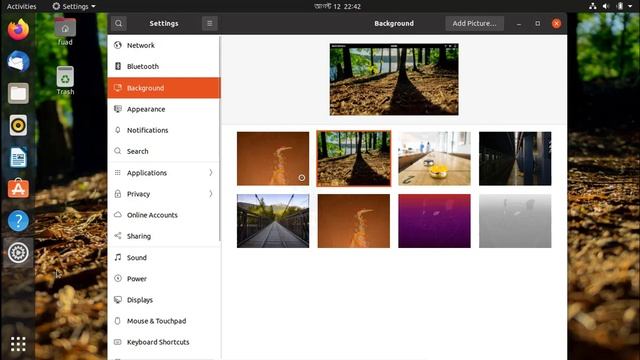The image size is (640, 360).
Task: Click the volume icon in top bar
Action: coord(606,6)
